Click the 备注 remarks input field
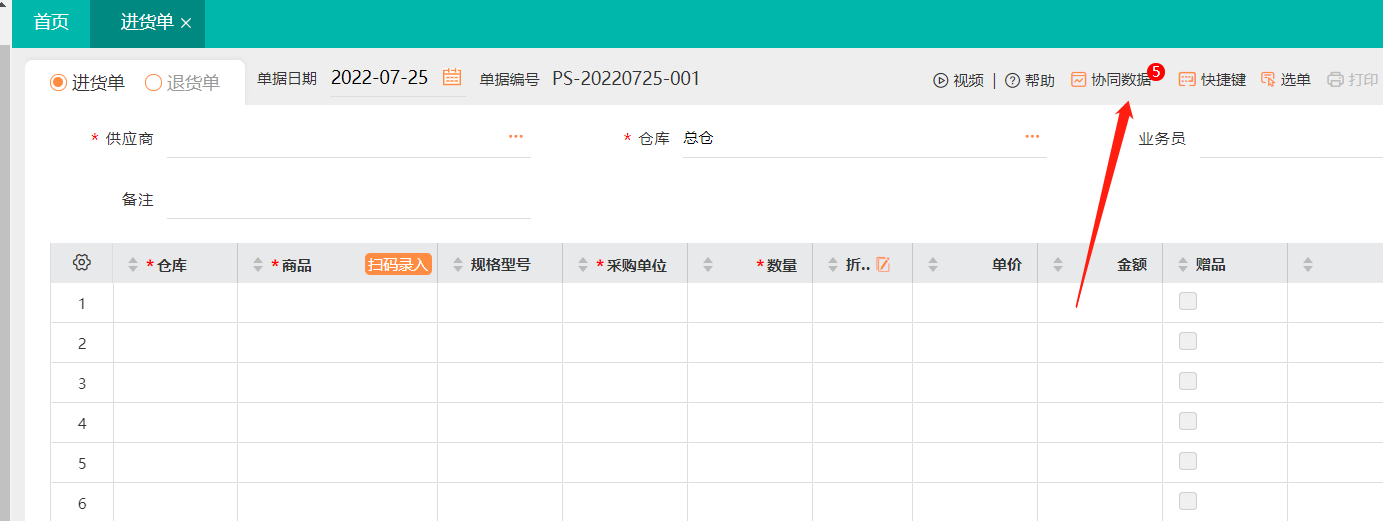The image size is (1383, 521). pyautogui.click(x=348, y=200)
